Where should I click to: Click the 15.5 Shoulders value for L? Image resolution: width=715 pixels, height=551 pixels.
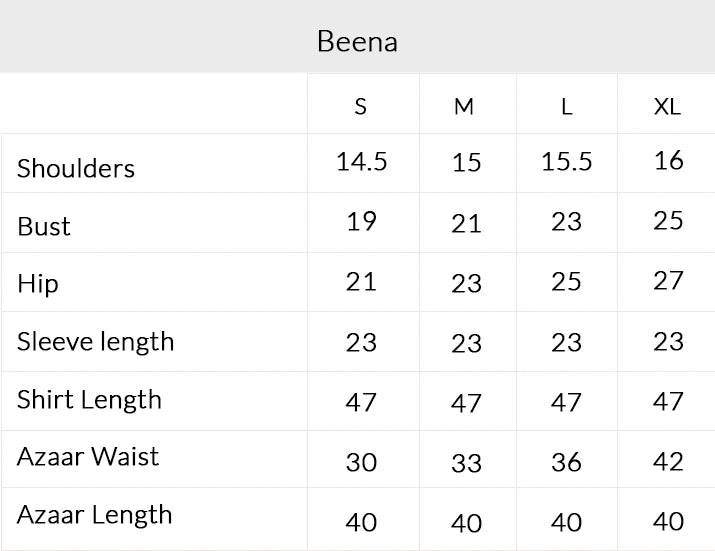pos(567,162)
